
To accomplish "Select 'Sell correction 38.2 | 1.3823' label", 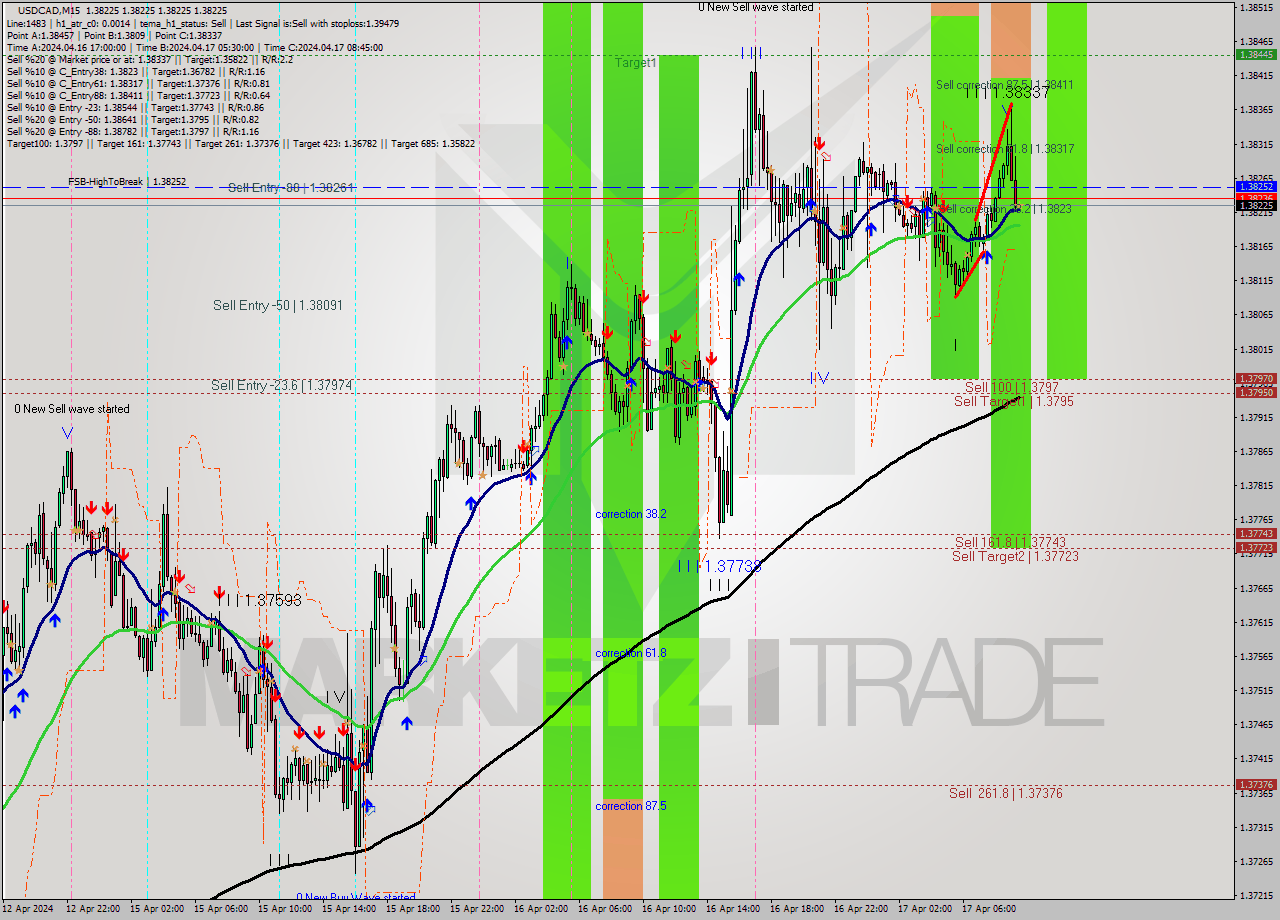I will point(1005,209).
